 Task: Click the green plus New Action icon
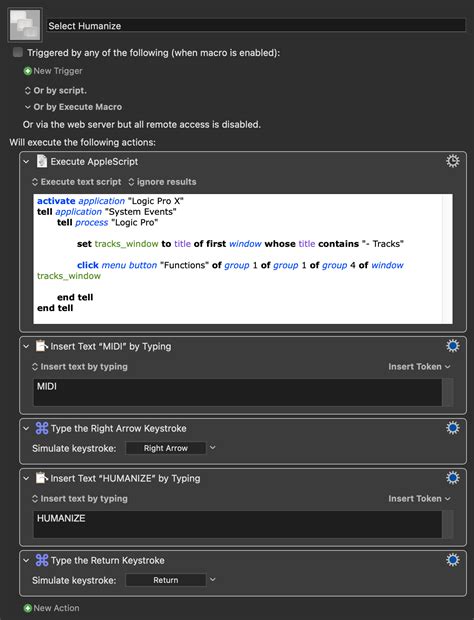point(28,608)
